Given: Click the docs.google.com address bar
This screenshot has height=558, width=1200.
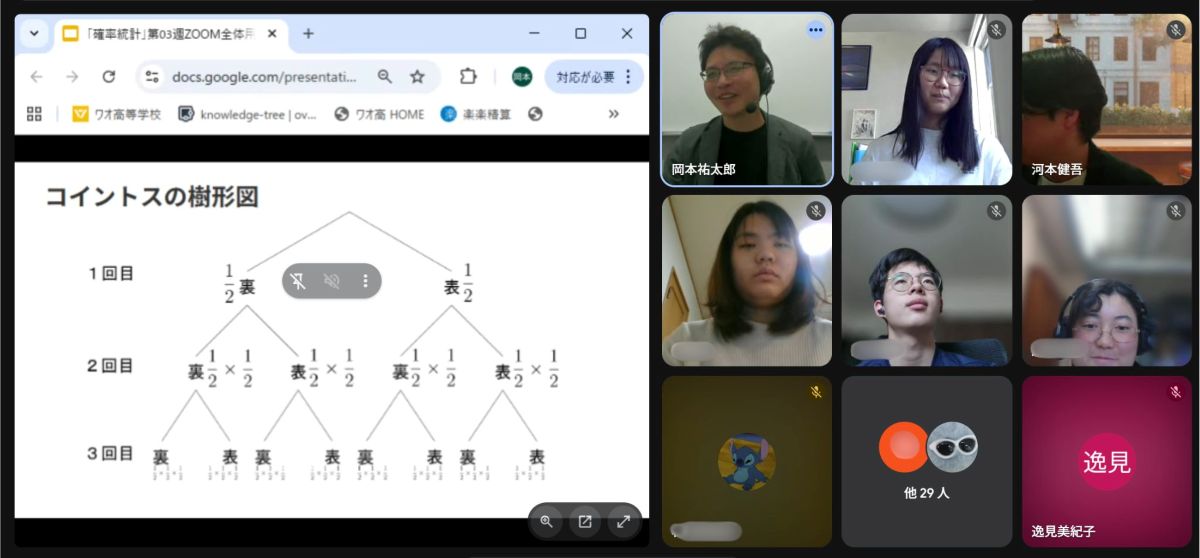Looking at the screenshot, I should [265, 77].
